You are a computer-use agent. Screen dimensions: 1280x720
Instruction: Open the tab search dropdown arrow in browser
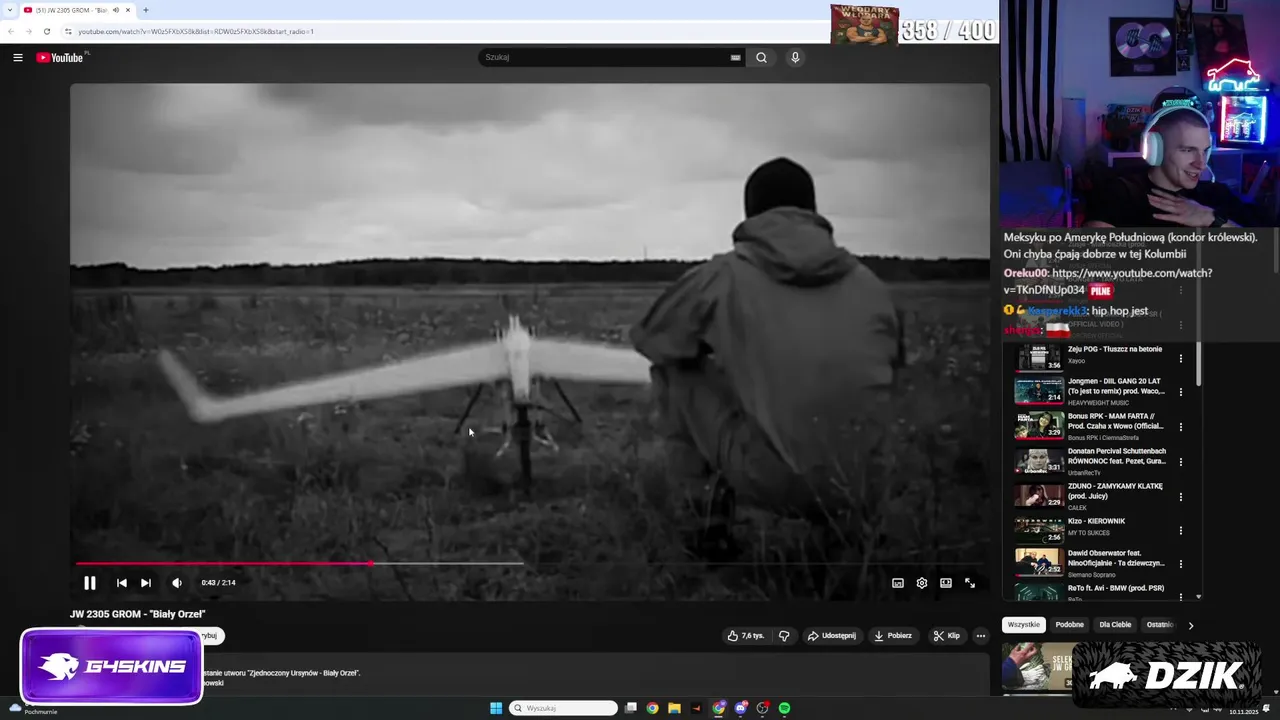(x=10, y=10)
